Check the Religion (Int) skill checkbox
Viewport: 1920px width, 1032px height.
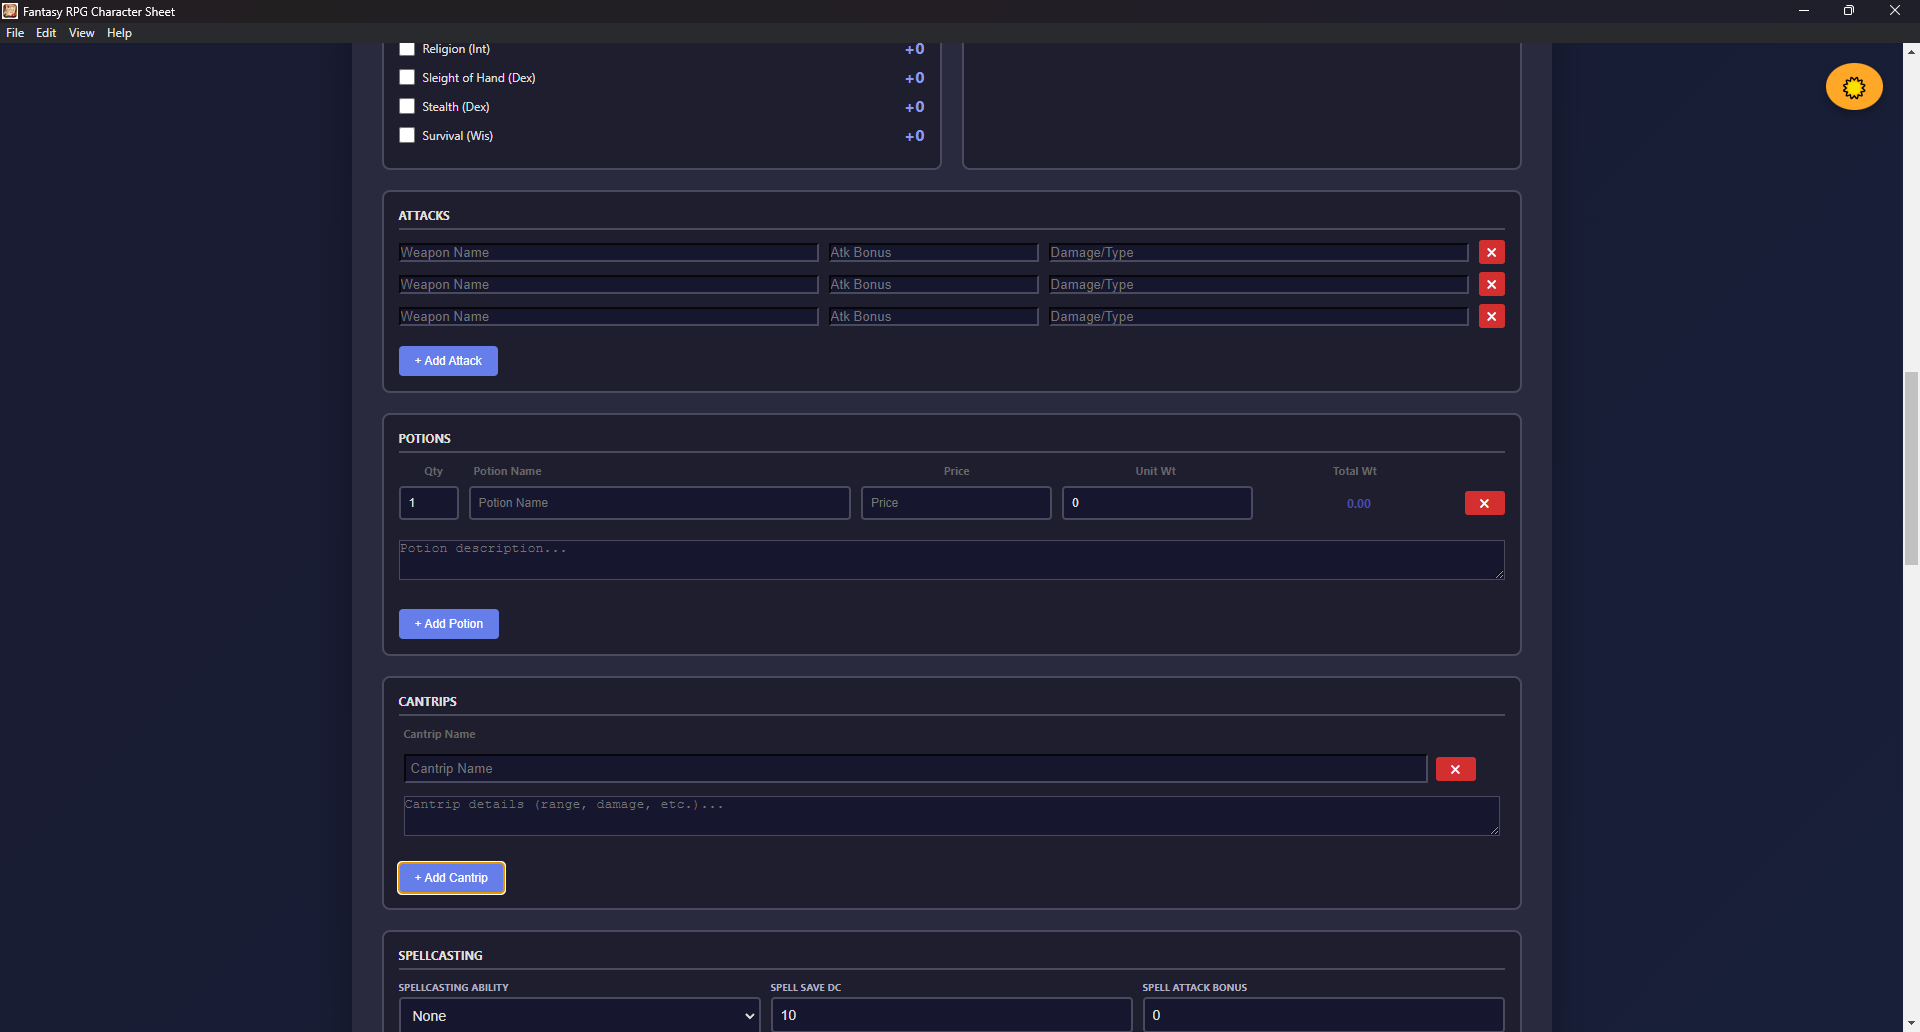point(407,49)
